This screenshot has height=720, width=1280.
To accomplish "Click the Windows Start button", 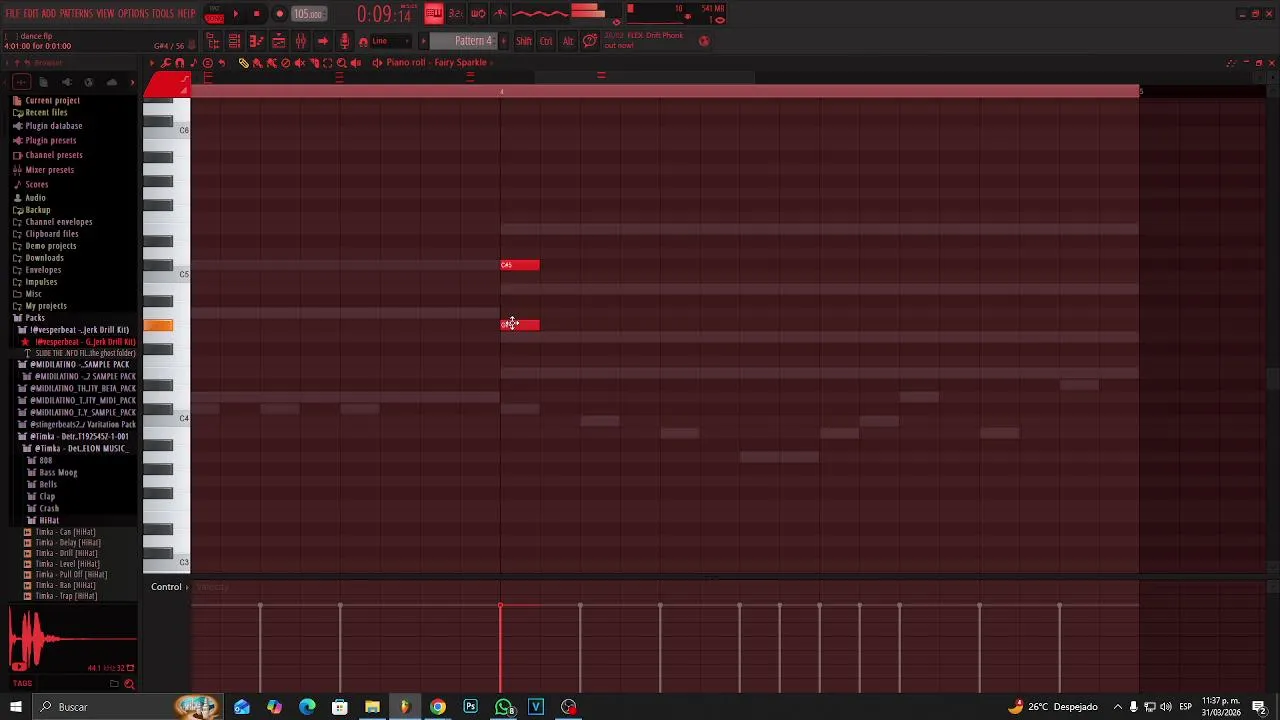I will pyautogui.click(x=15, y=707).
